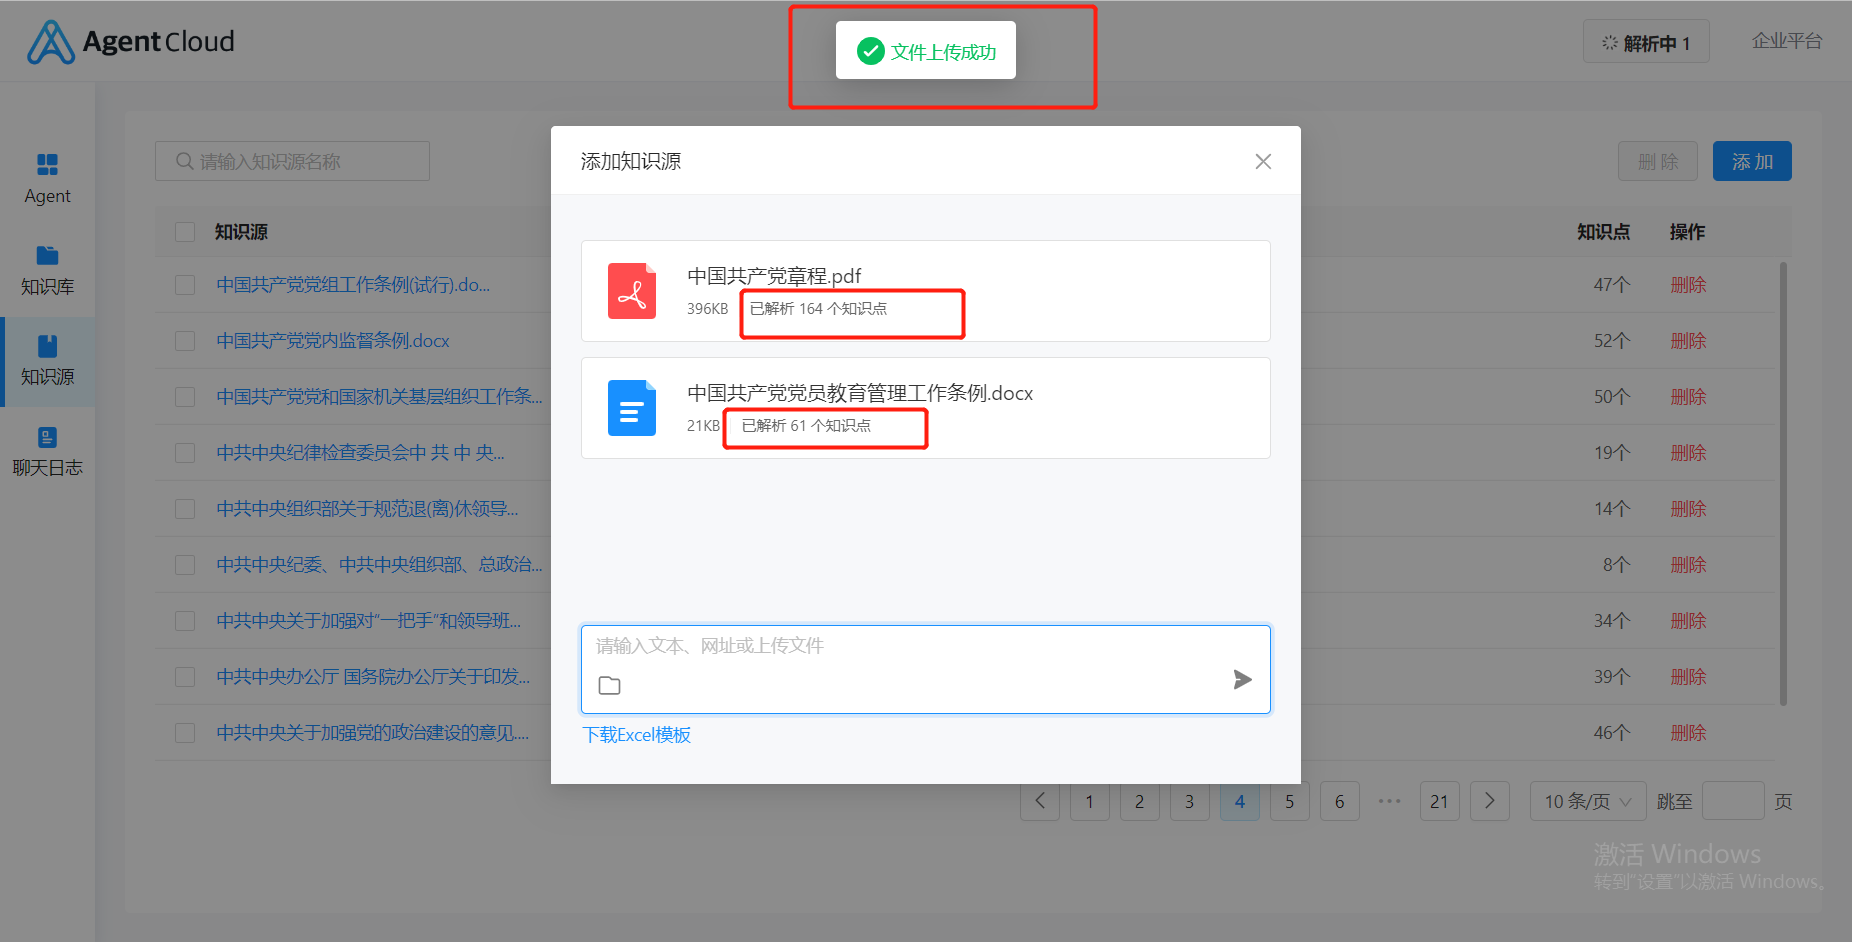Click the 已解析 164 个知识点 status text
The height and width of the screenshot is (942, 1852).
818,309
